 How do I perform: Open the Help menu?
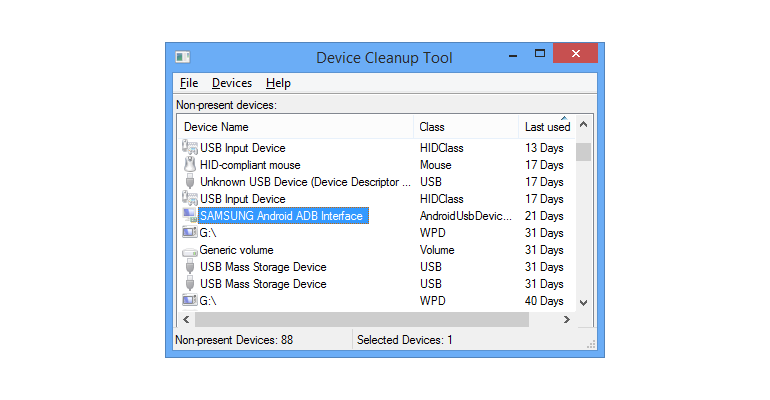click(x=278, y=83)
